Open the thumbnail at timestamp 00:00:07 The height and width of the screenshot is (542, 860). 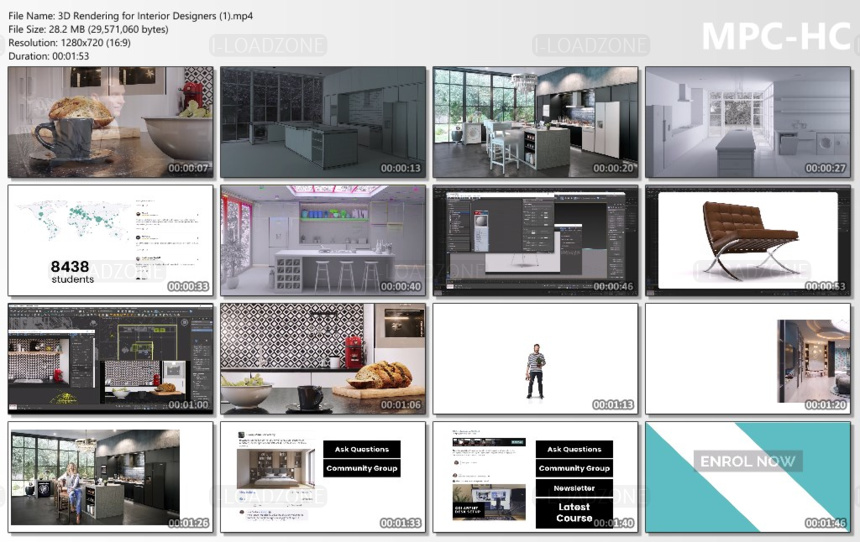click(111, 122)
